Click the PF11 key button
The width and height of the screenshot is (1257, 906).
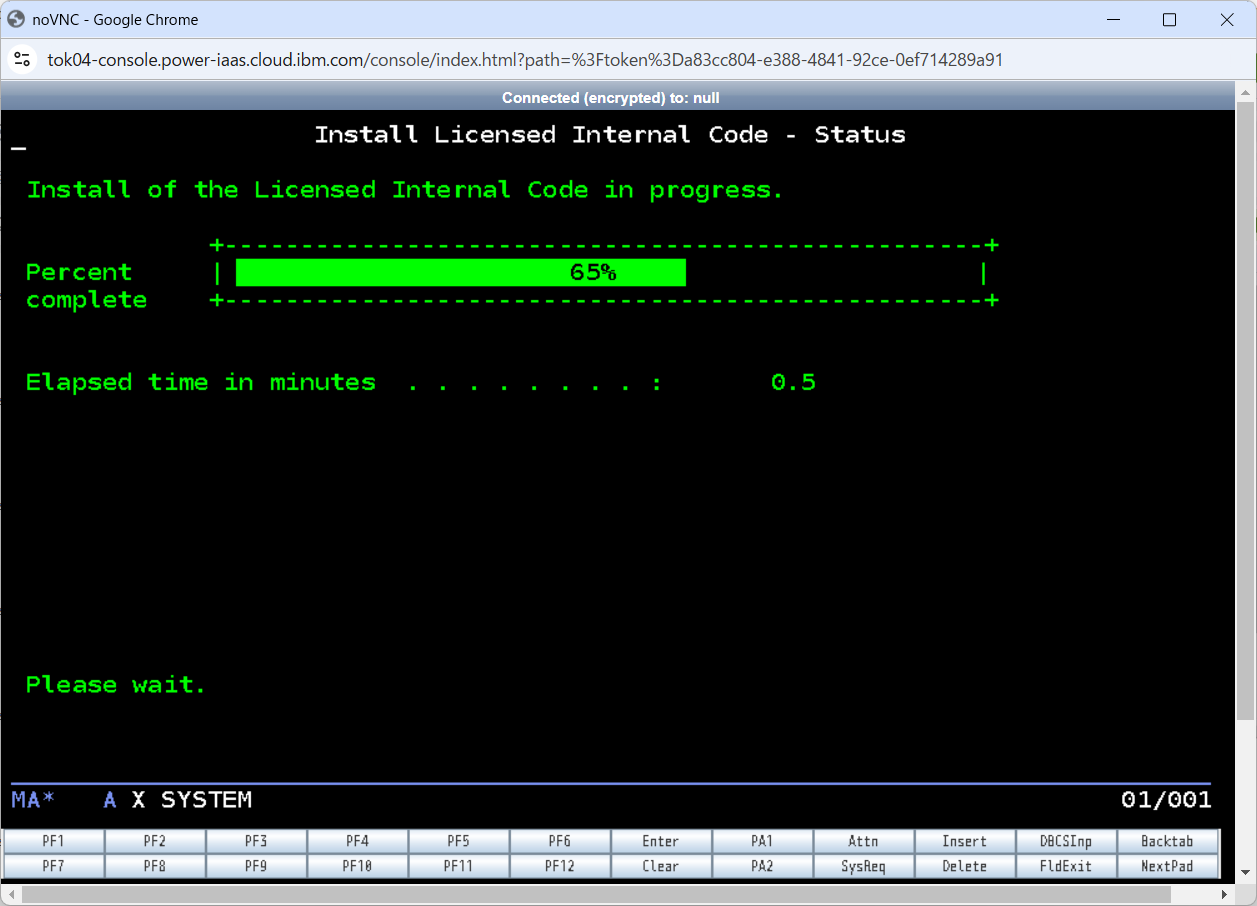click(458, 866)
